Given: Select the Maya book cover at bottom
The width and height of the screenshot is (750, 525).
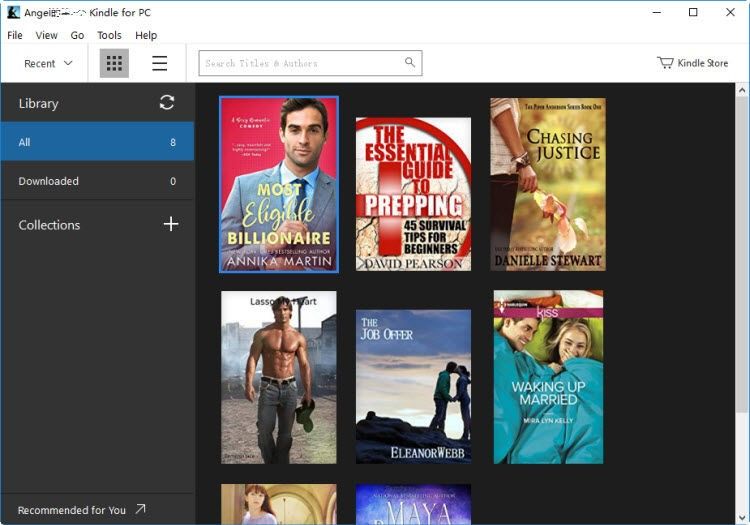Looking at the screenshot, I should [413, 504].
